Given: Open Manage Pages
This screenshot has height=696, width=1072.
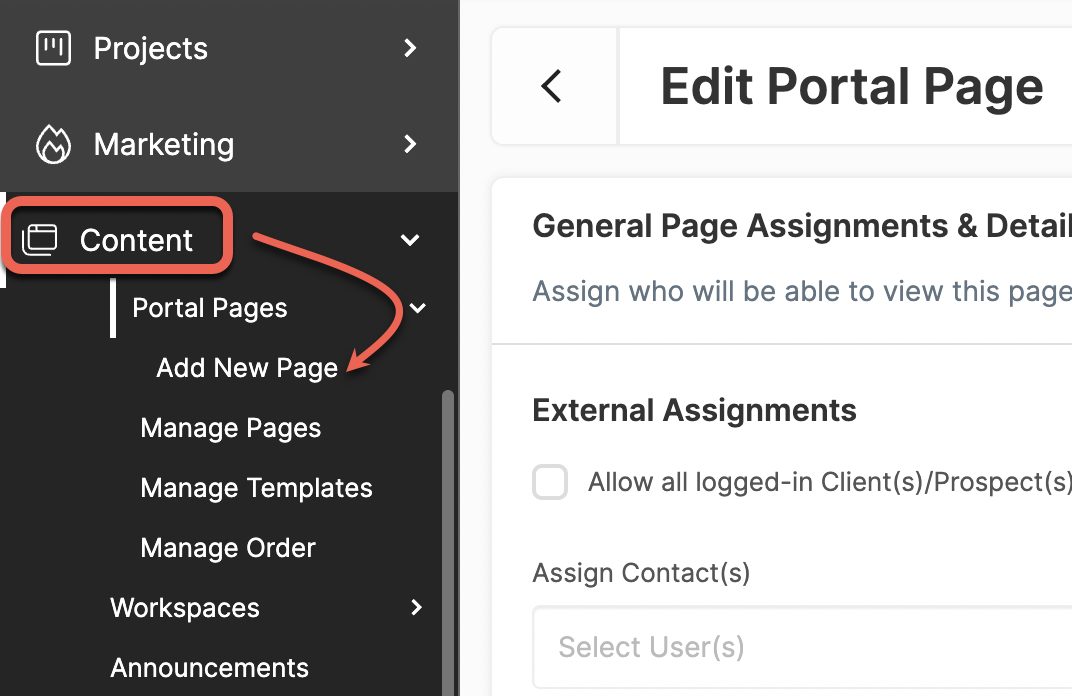Looking at the screenshot, I should [x=230, y=429].
